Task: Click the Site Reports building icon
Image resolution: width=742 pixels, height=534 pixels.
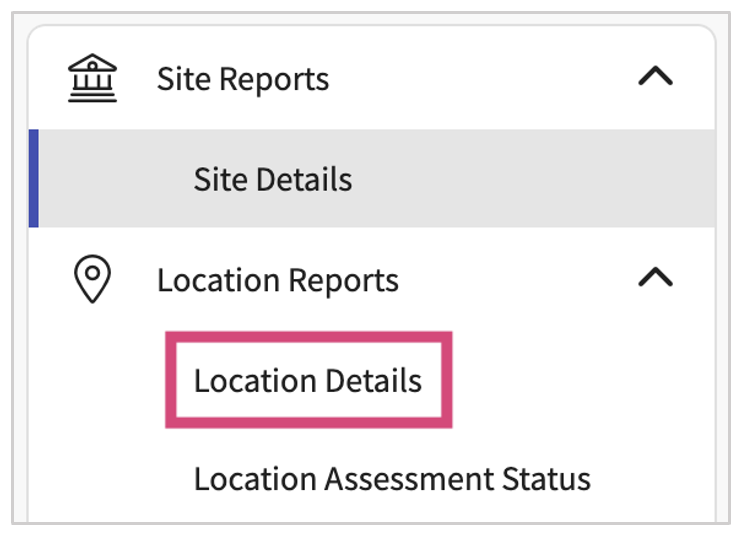Action: click(x=92, y=79)
